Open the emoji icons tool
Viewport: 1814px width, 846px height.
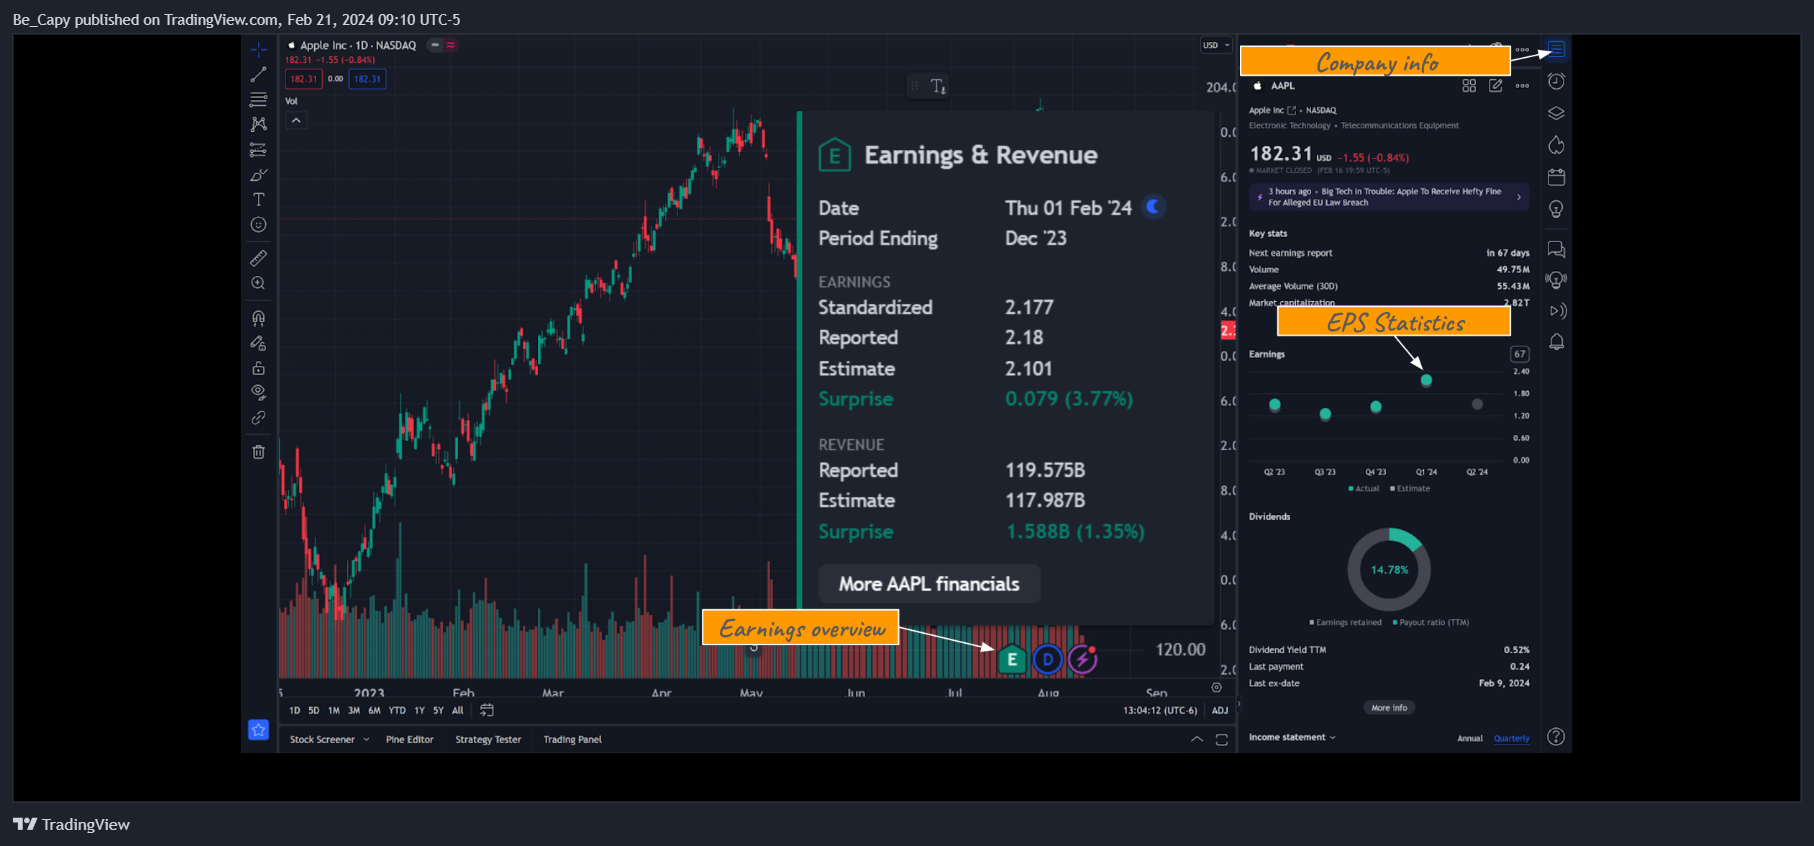tap(258, 225)
